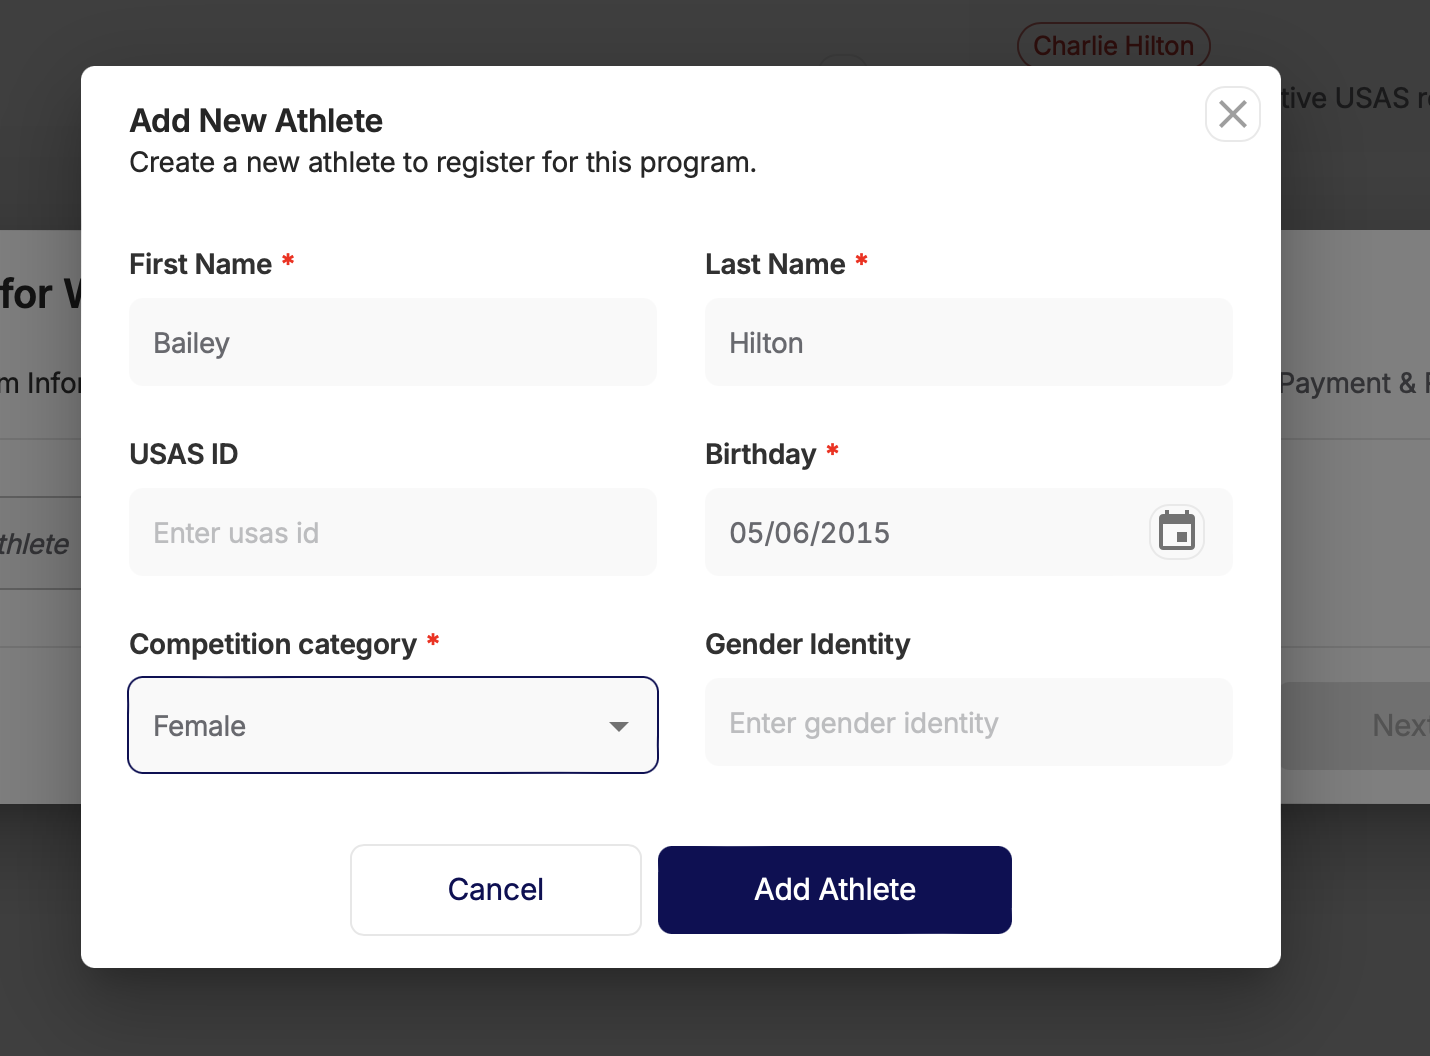Click the USAS ID input field

(x=393, y=532)
